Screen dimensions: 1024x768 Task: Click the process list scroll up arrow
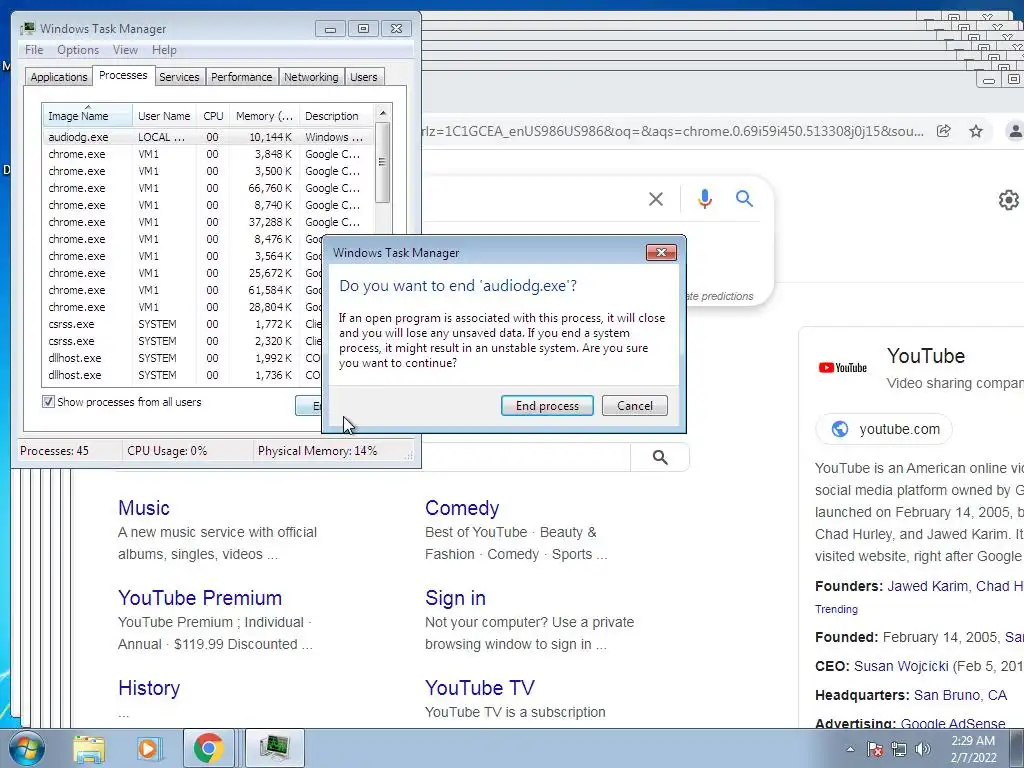(383, 113)
